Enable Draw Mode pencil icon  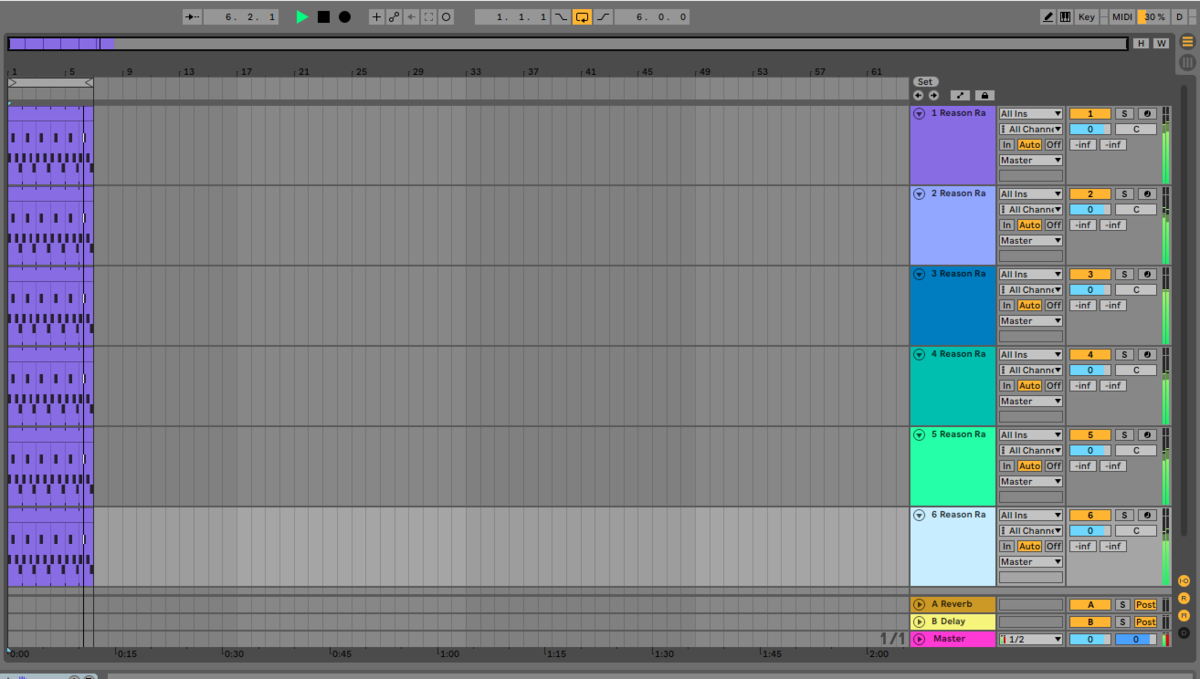click(x=1048, y=17)
